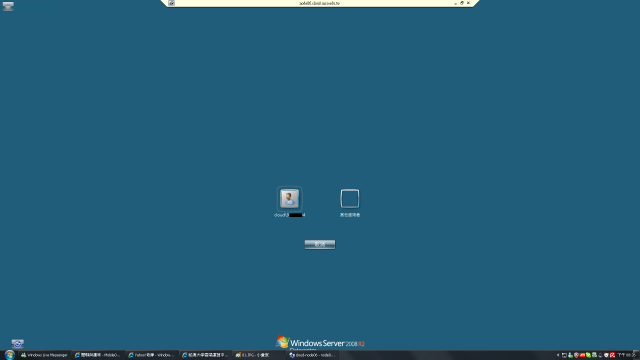Viewport: 640px width, 360px height.
Task: Click the red-and-white checkered tray icon
Action: (x=612, y=355)
